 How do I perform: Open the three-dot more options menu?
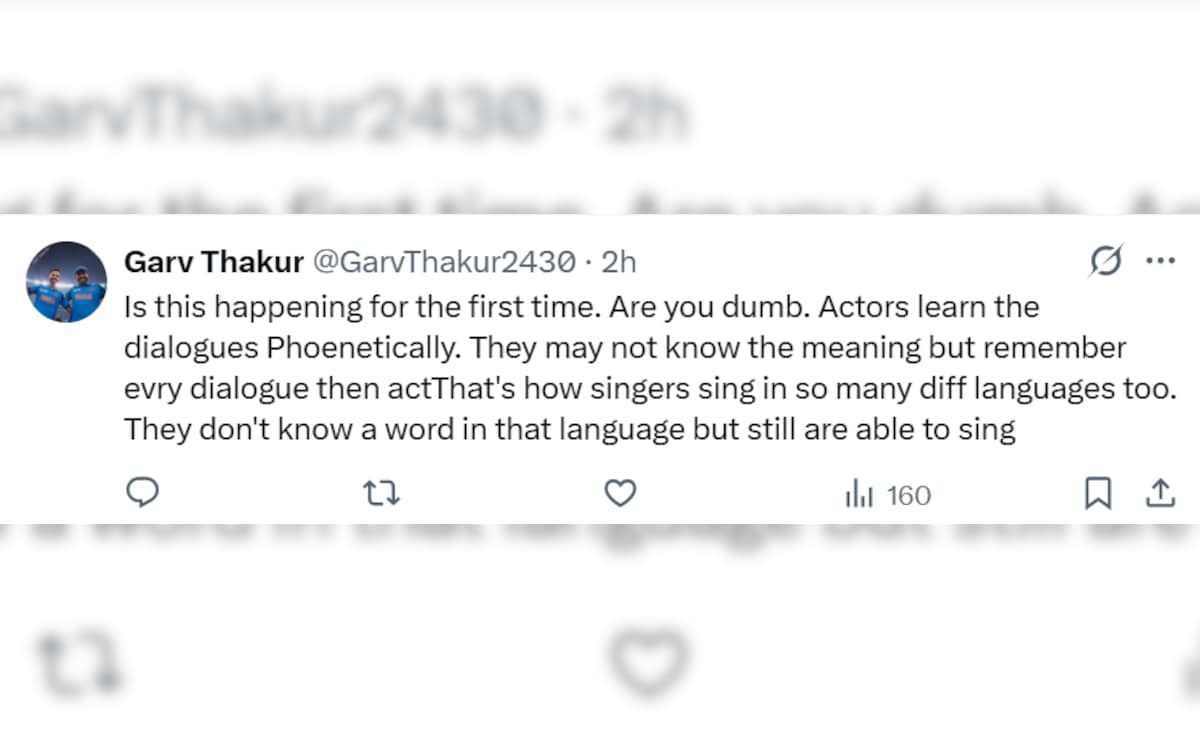tap(1160, 262)
